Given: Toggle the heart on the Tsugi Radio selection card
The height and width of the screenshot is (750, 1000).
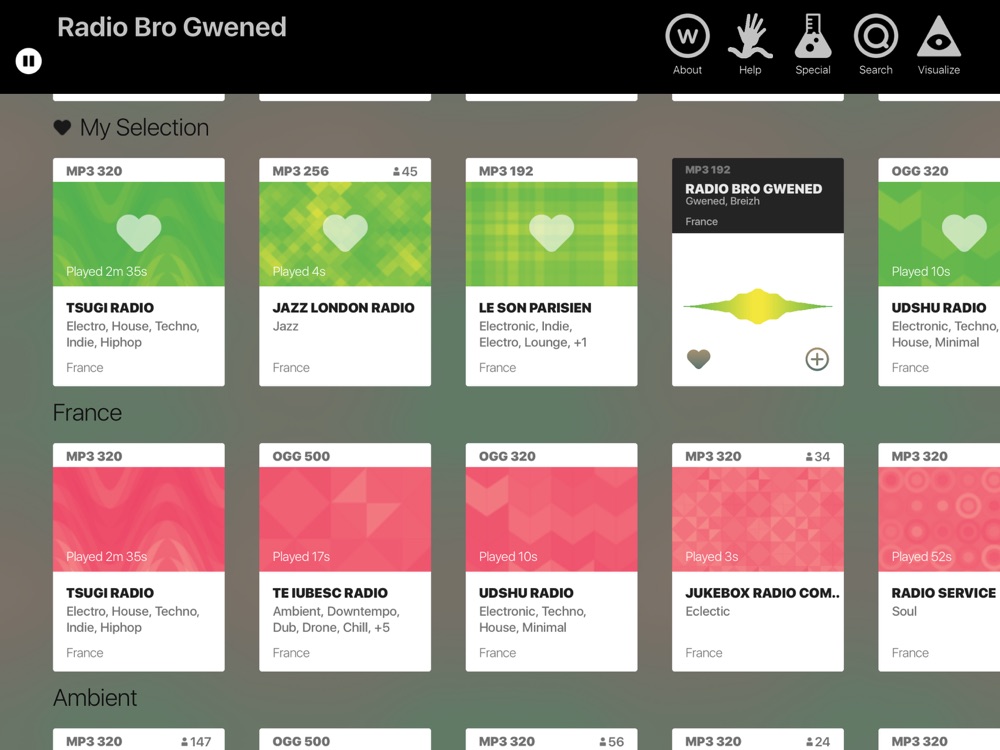Looking at the screenshot, I should tap(138, 232).
